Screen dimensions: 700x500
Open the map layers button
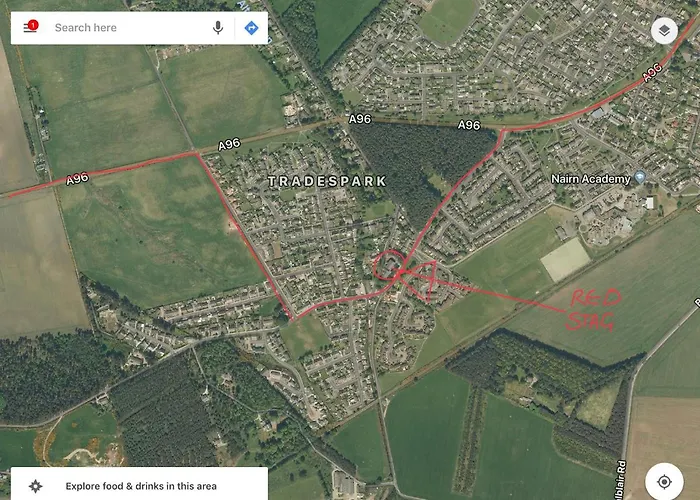(x=664, y=30)
